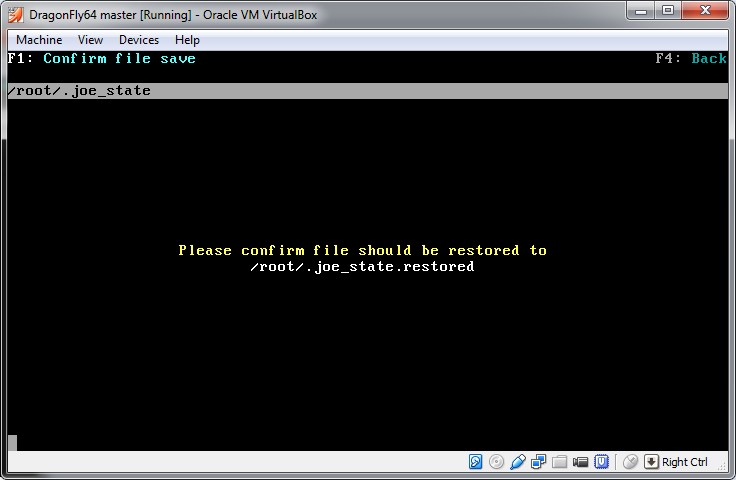Click the USB devices status icon
The height and width of the screenshot is (480, 736).
click(517, 462)
